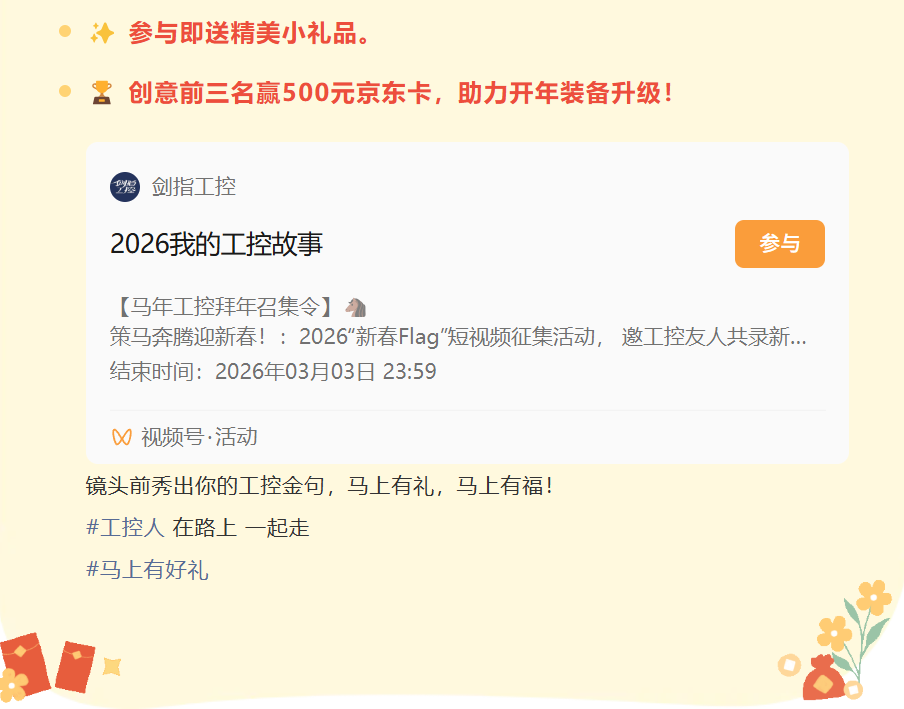Click the 参与即送精美小礼品 red text
This screenshot has width=904, height=709.
(x=249, y=33)
